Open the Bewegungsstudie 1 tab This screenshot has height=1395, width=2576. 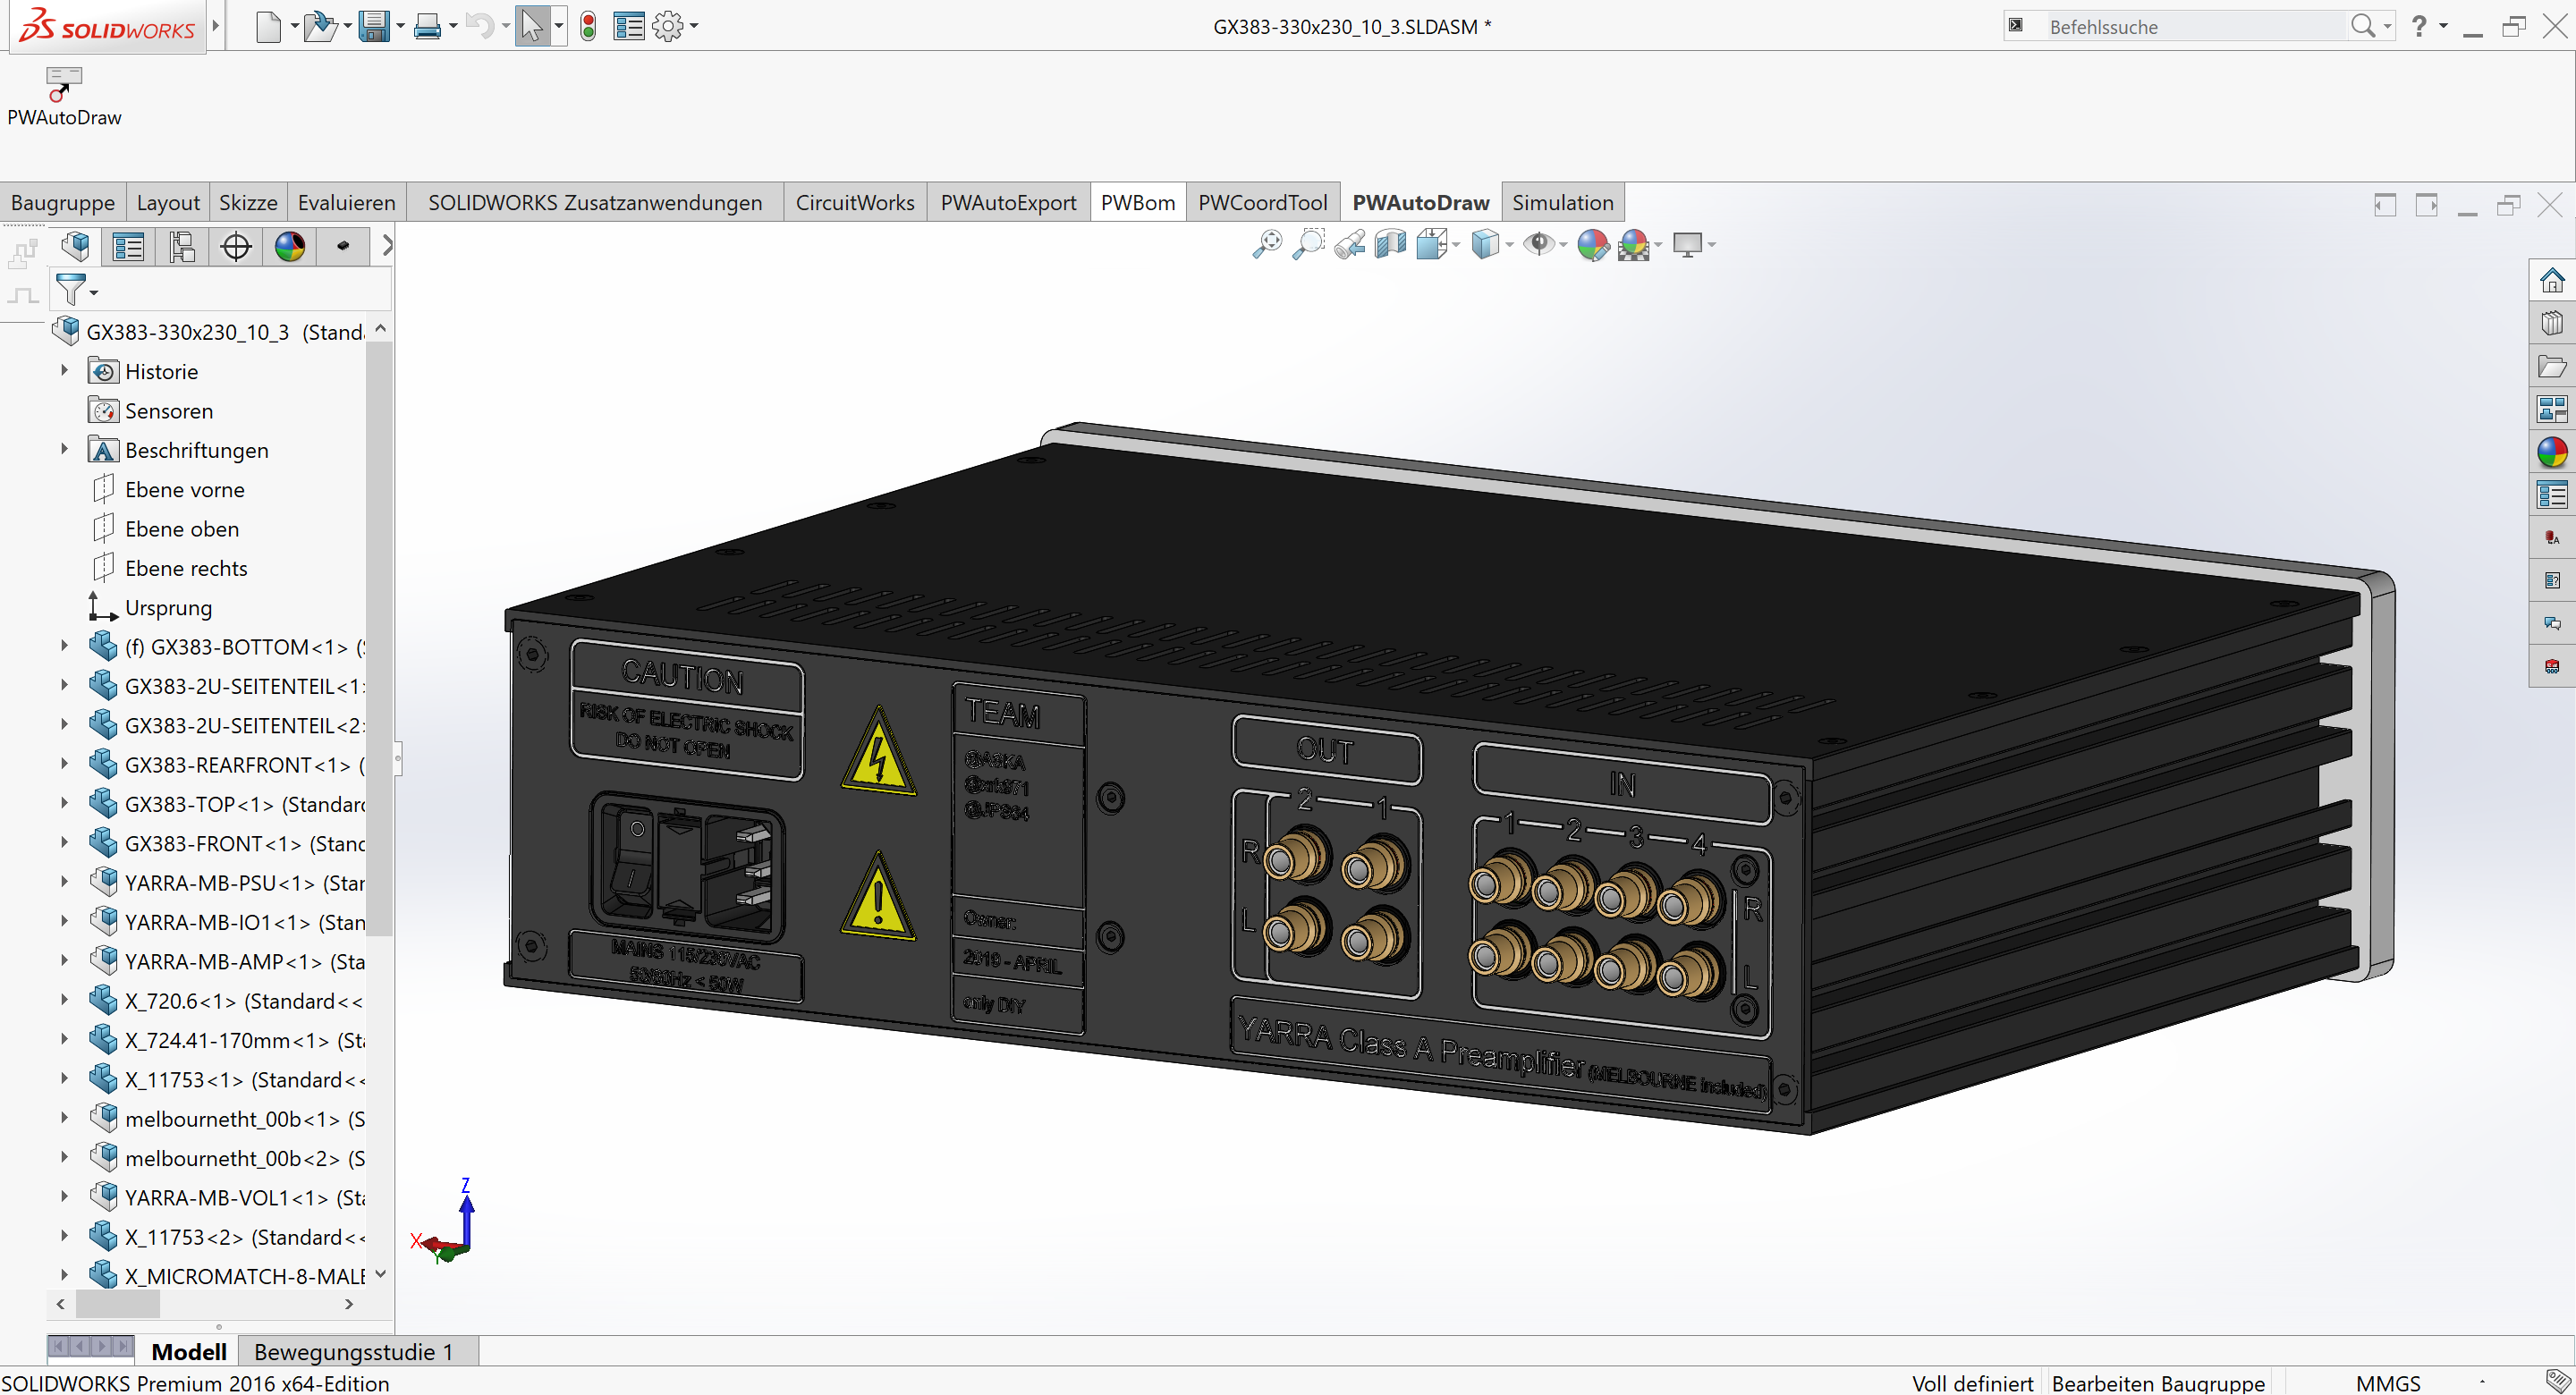coord(354,1351)
